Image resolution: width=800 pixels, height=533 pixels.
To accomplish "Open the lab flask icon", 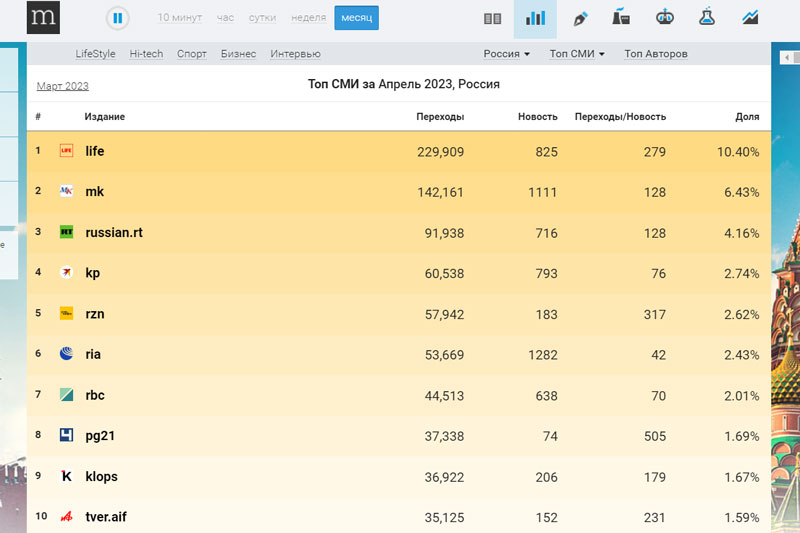I will [x=707, y=18].
